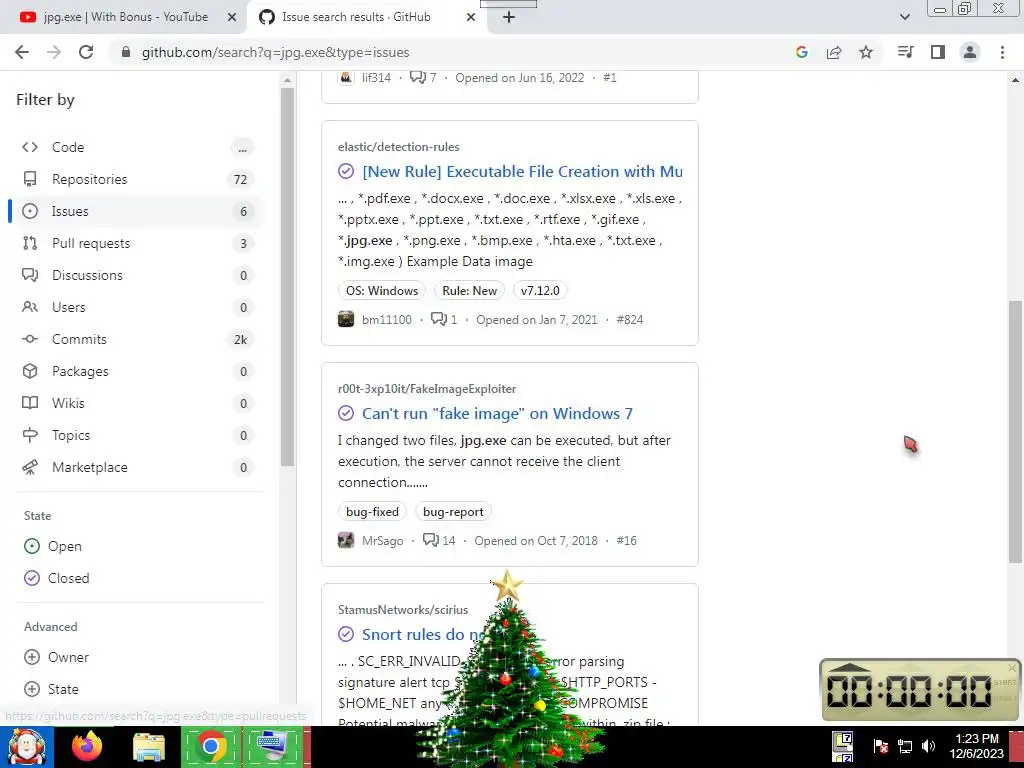This screenshot has height=768, width=1024.
Task: Open the StamusNetworks/scirius repository link
Action: [403, 610]
